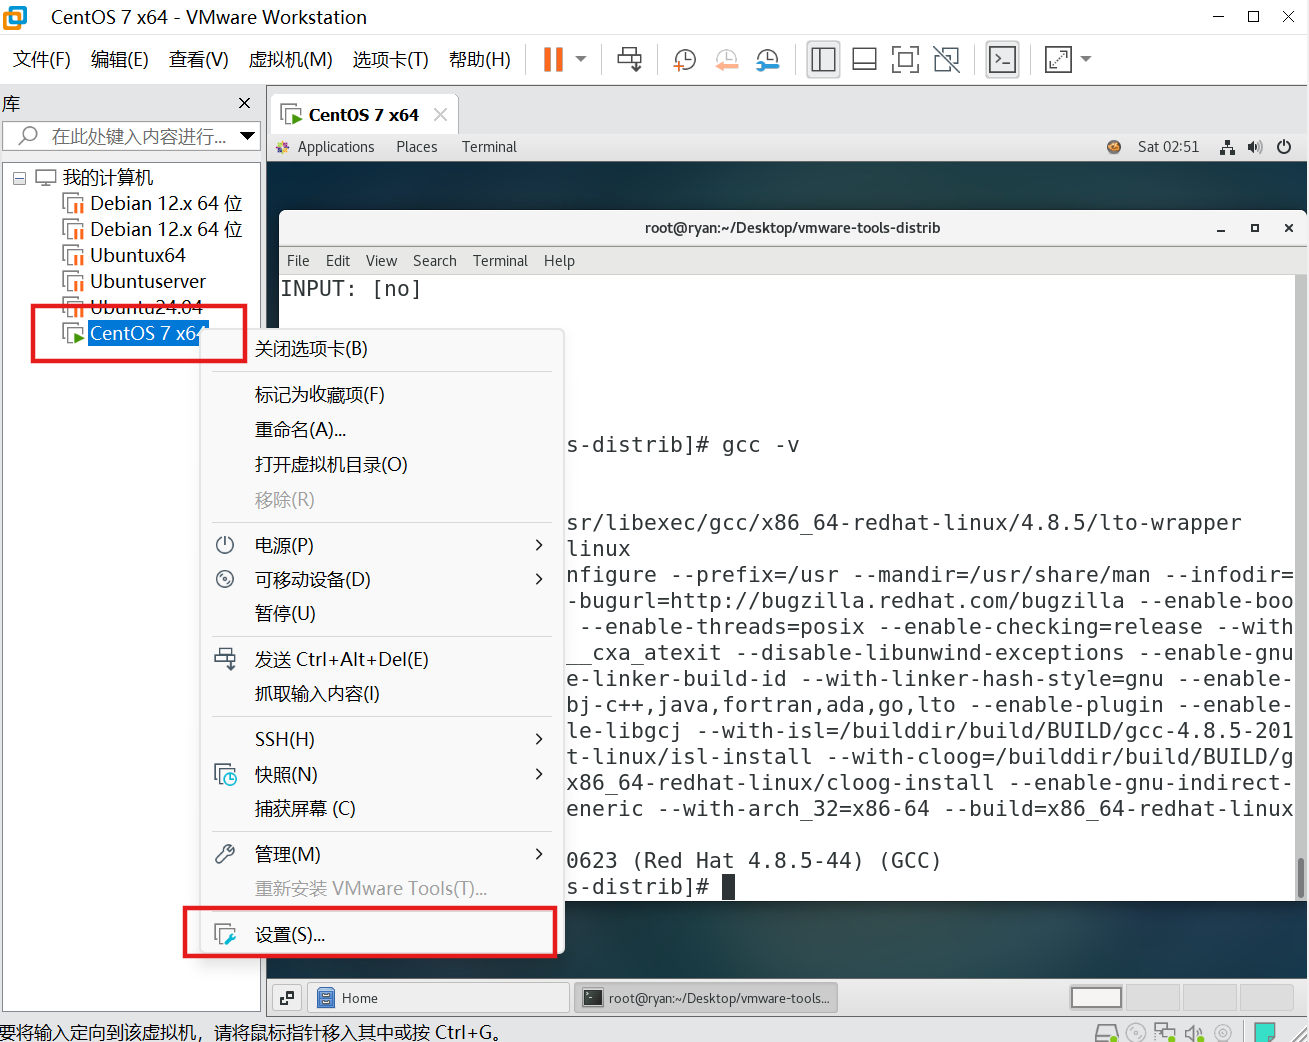Choose 标记为收藏项(F) from the context menu
Viewport: 1309px width, 1042px height.
[382, 395]
